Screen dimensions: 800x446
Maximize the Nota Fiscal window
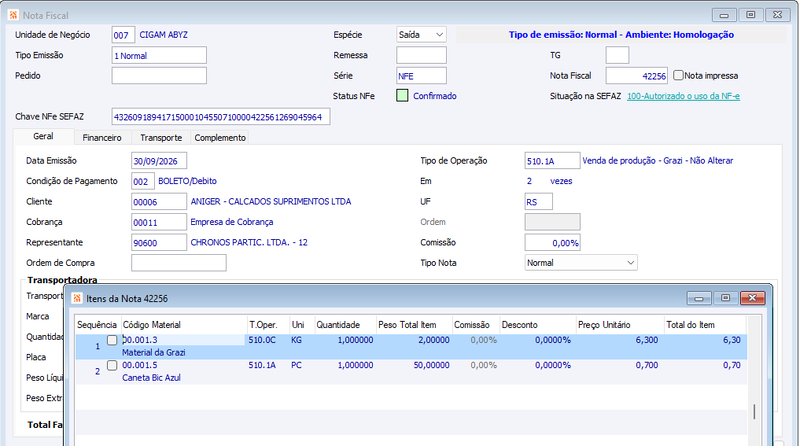[751, 15]
